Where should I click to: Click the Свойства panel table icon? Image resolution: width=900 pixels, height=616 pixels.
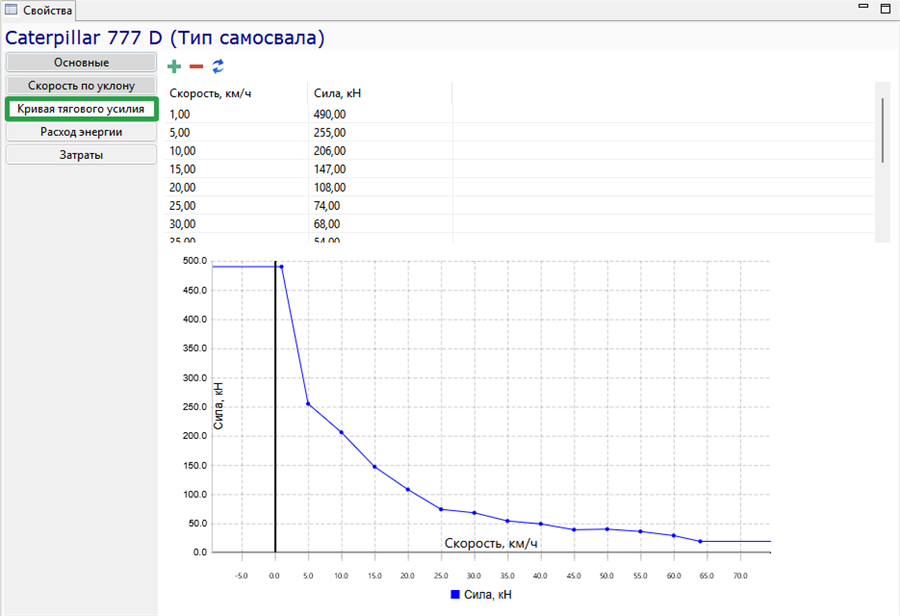click(x=11, y=9)
